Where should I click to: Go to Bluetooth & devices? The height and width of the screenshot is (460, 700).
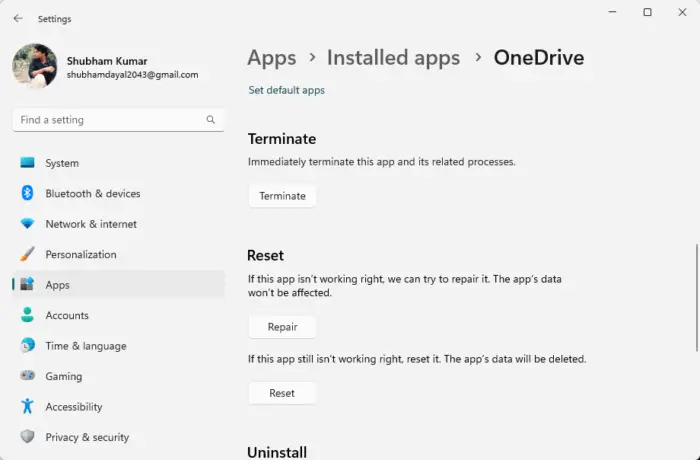pyautogui.click(x=118, y=193)
